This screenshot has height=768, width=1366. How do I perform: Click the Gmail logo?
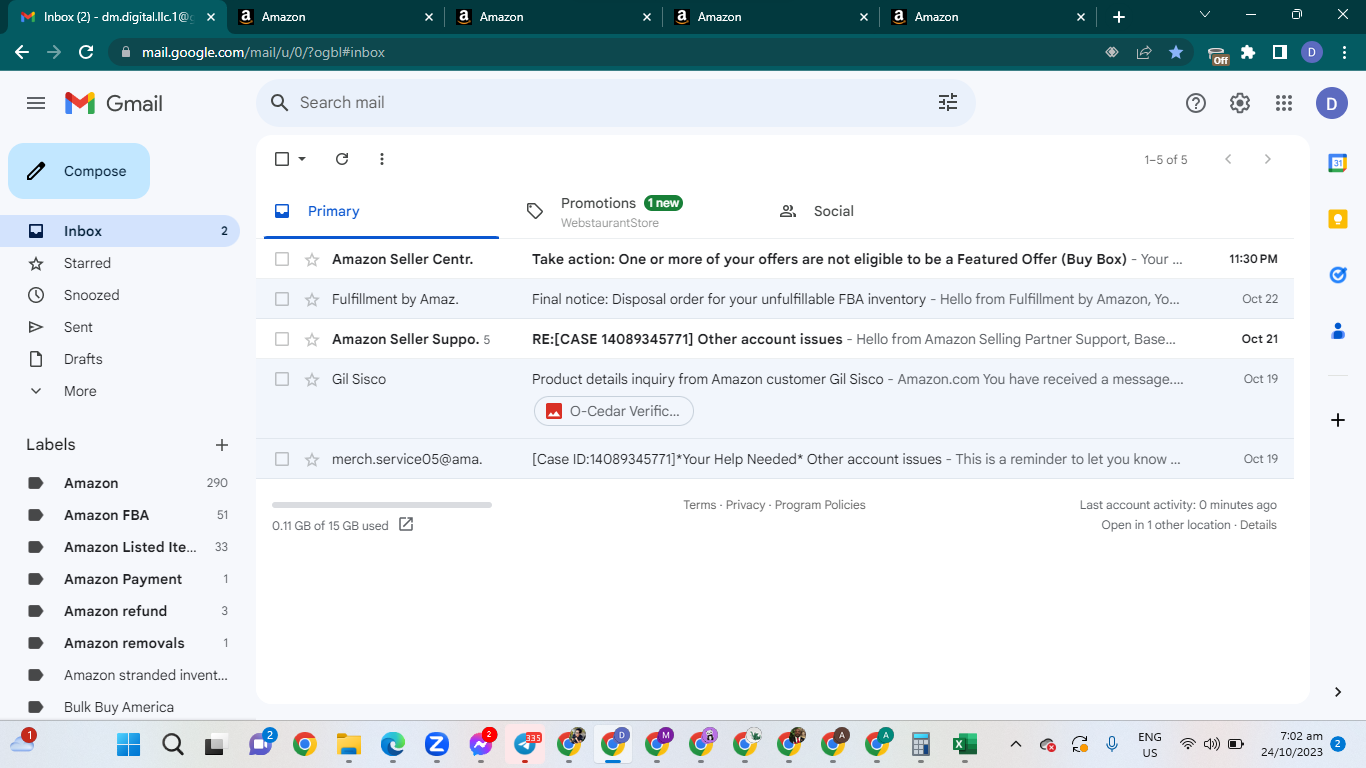click(114, 103)
